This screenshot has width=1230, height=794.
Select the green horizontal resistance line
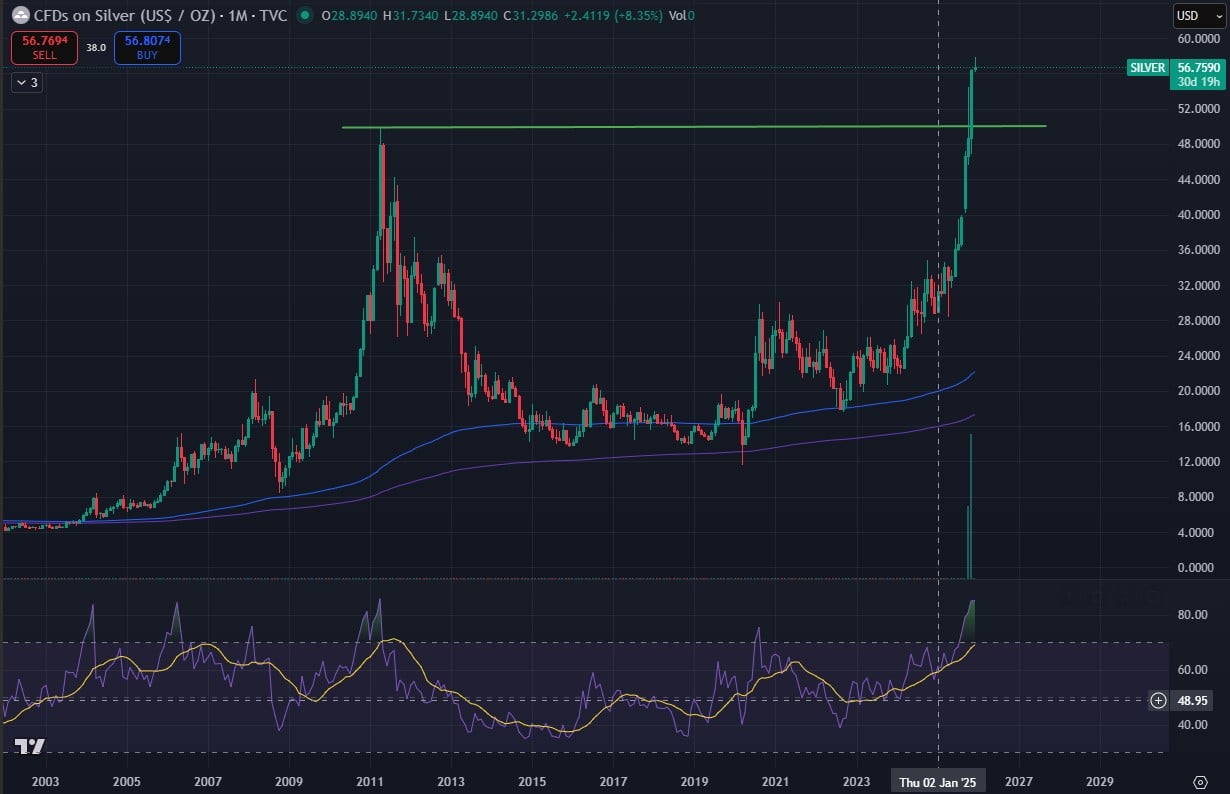(650, 127)
